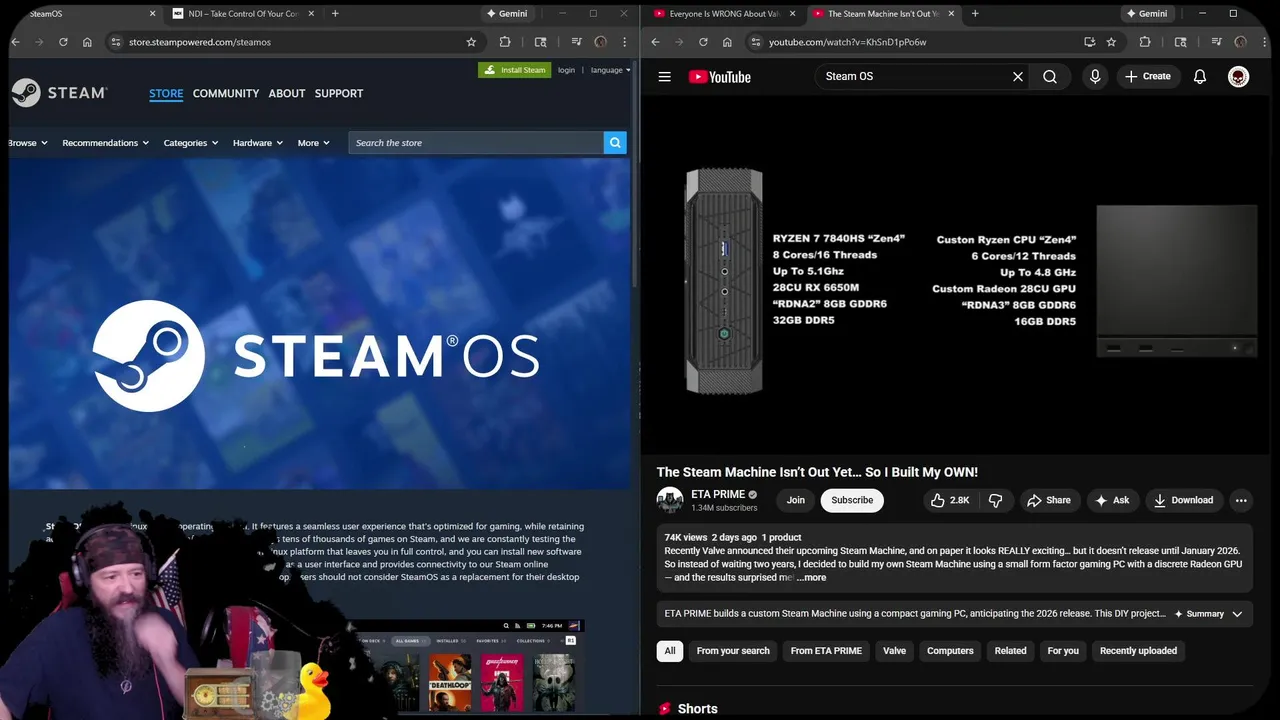Go to home in the Steam browser window
Screen dimensions: 1280x720
point(87,42)
